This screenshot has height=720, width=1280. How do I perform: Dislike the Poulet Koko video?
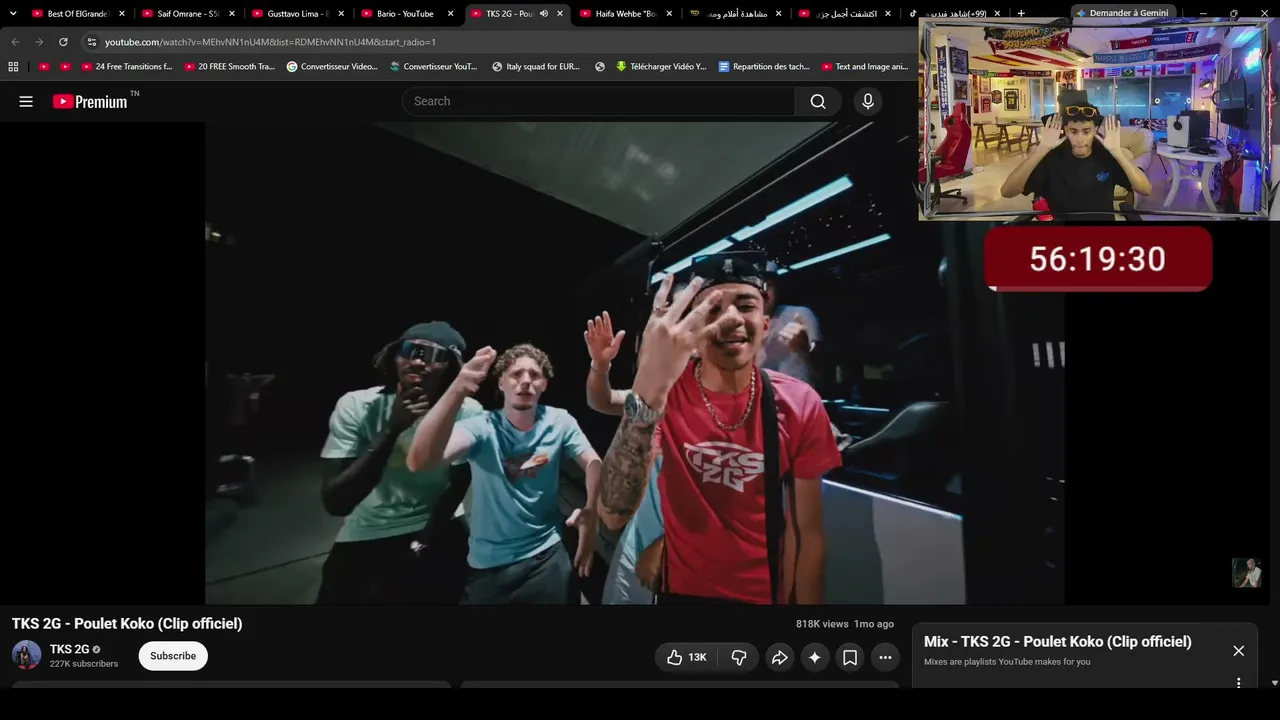coord(739,657)
